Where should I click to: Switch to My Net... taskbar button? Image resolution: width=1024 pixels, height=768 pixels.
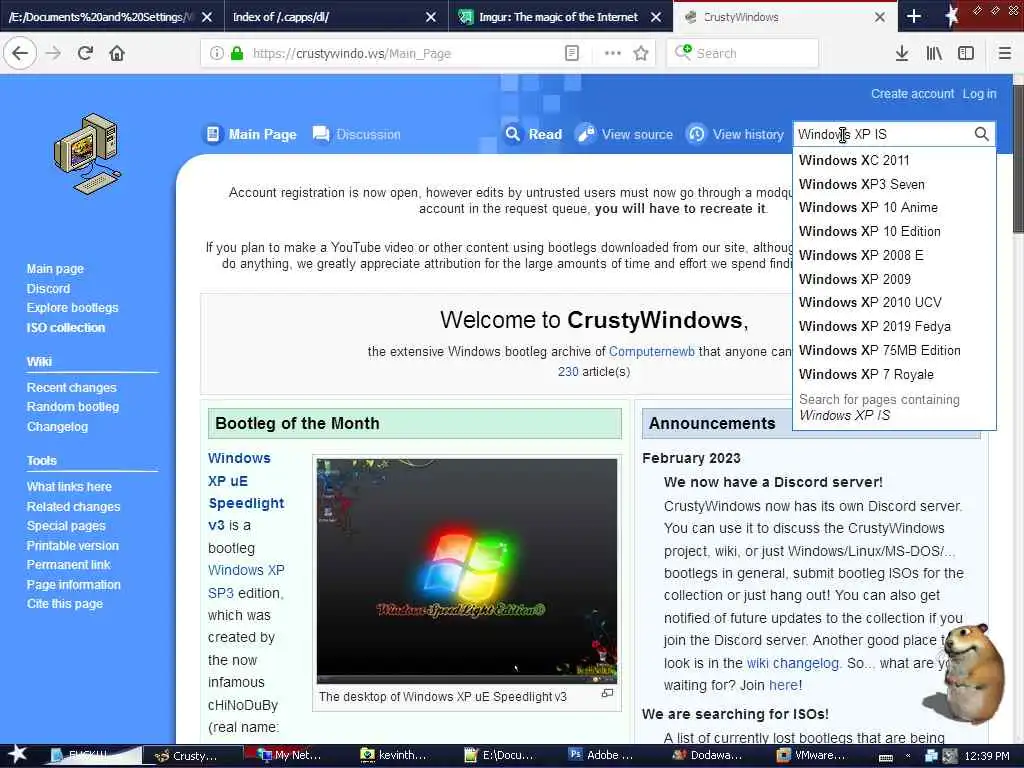[289, 755]
